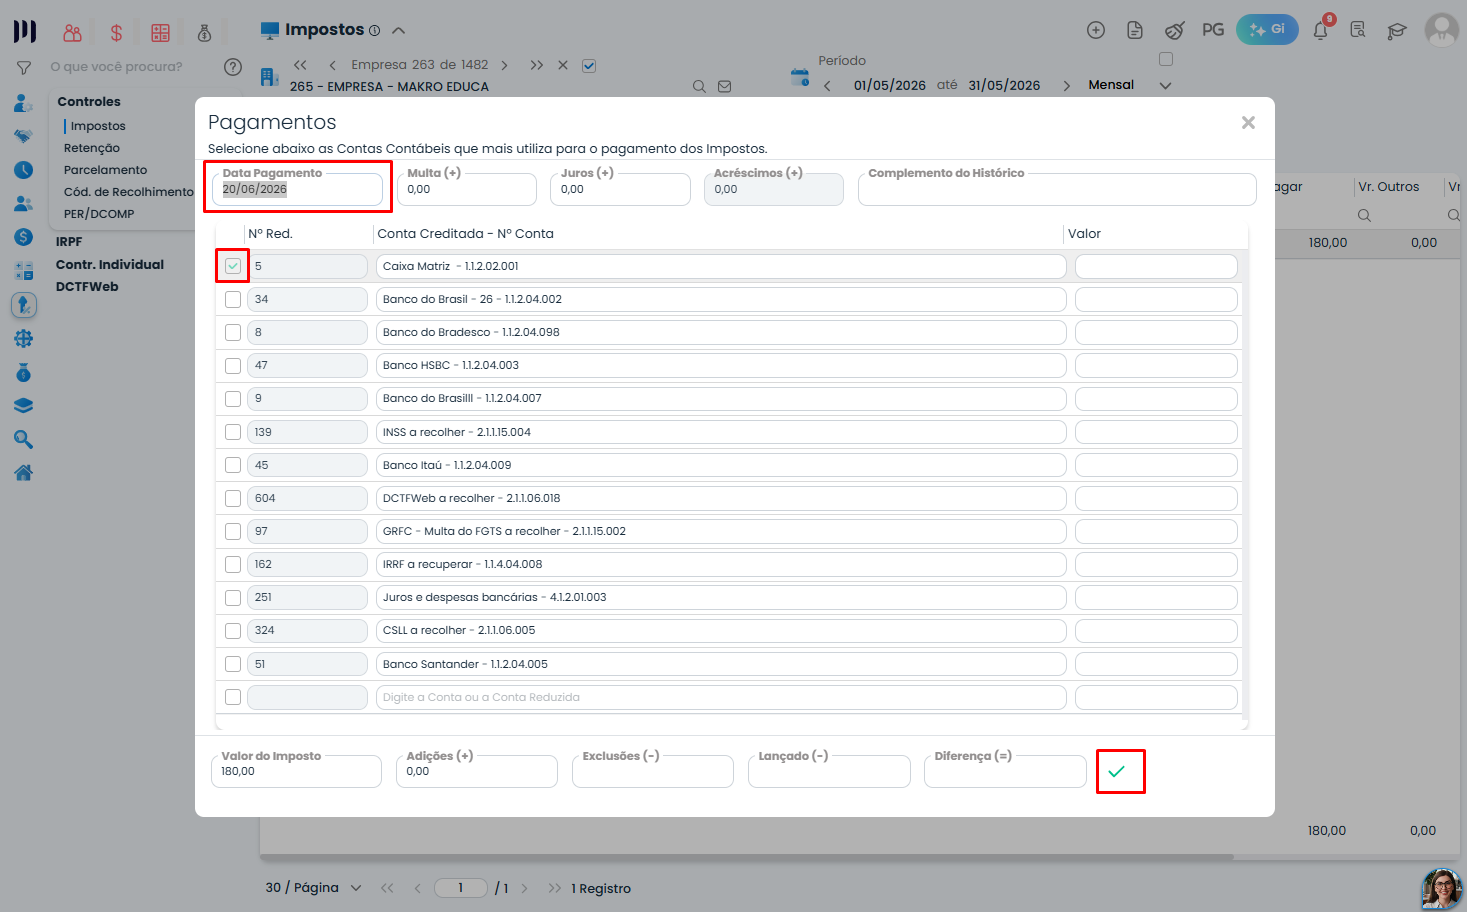Viewport: 1467px width, 912px height.
Task: Uncheck the Caixa Matriz account checkbox
Action: 233,266
